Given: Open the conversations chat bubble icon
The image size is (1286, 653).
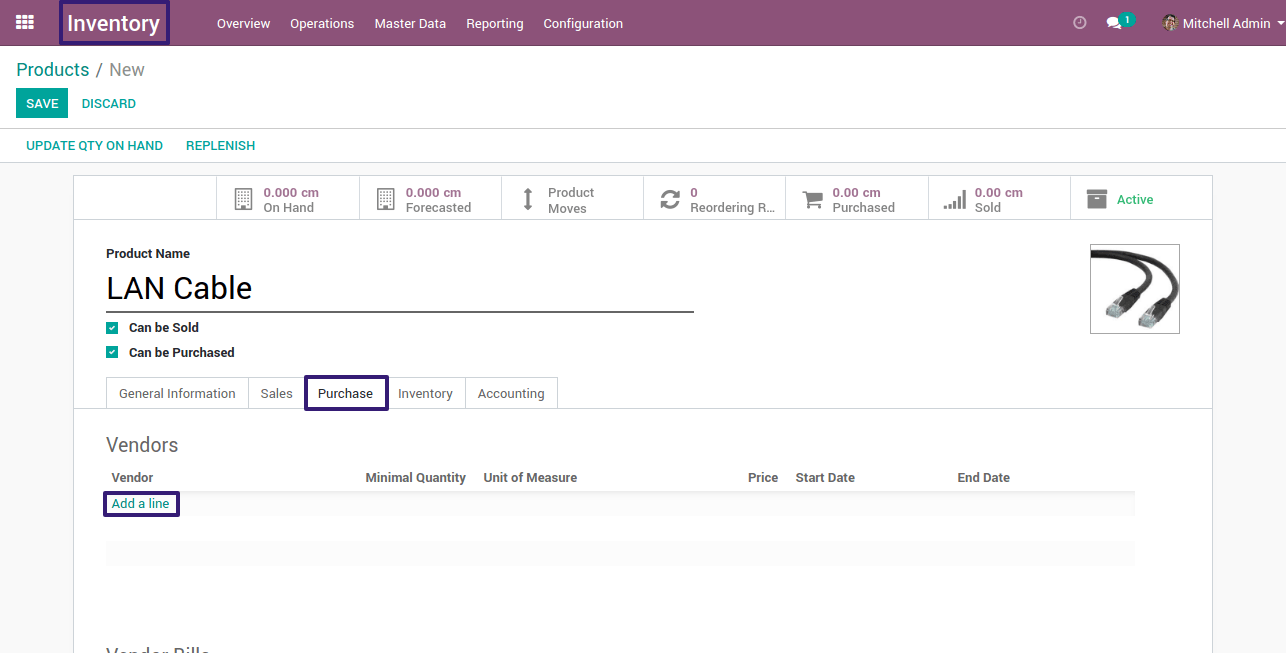Looking at the screenshot, I should coord(1114,23).
